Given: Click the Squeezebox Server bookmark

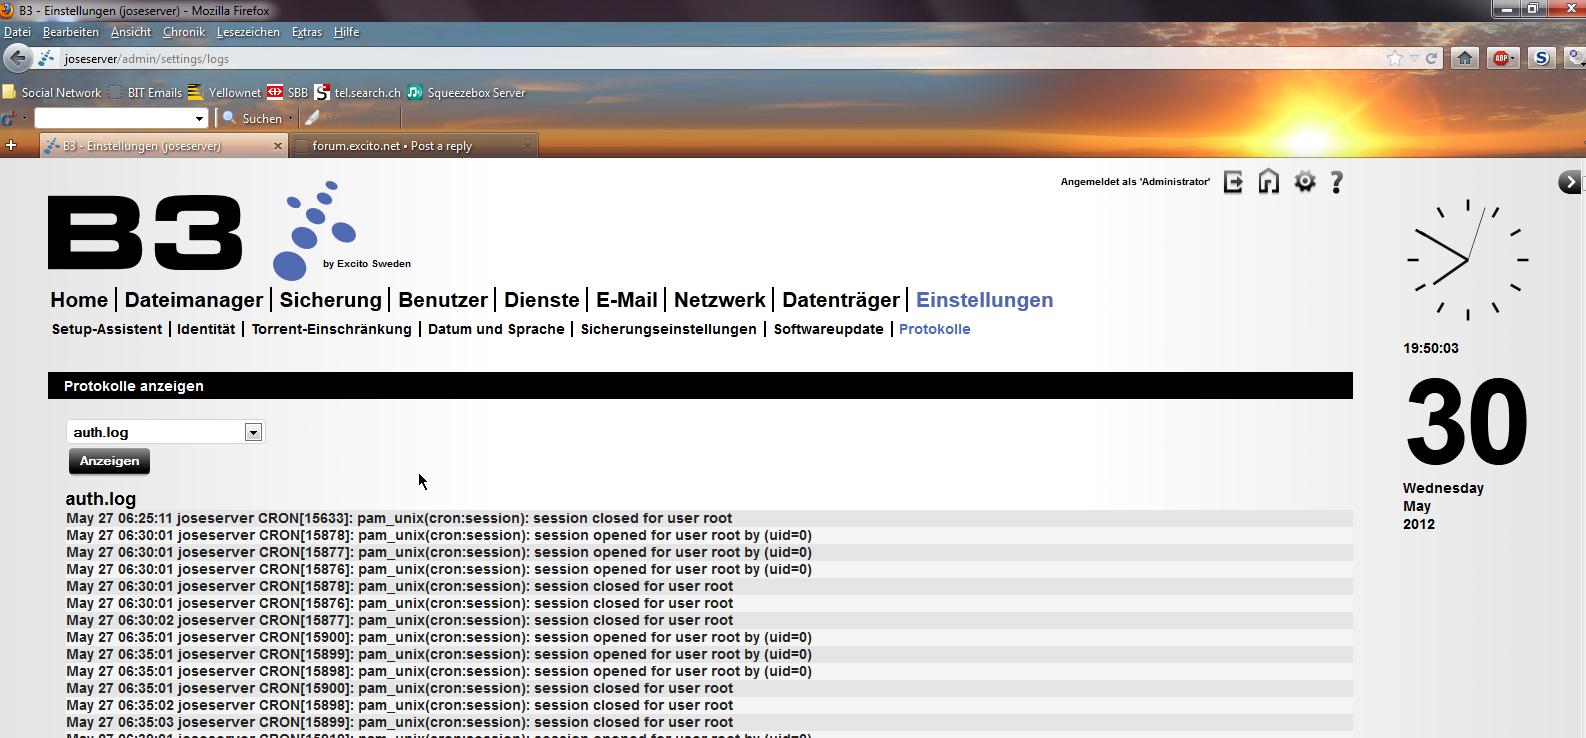Looking at the screenshot, I should pos(475,92).
